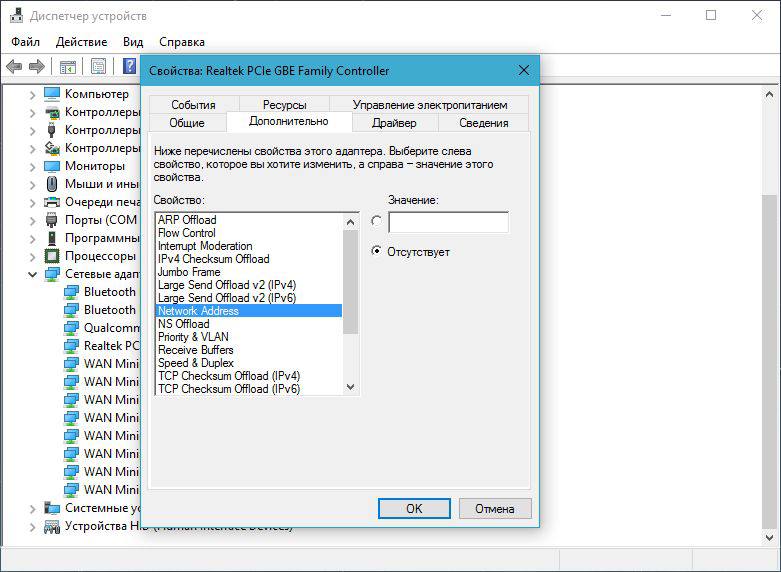Click the Отмена button
Image resolution: width=781 pixels, height=572 pixels.
pyautogui.click(x=494, y=508)
